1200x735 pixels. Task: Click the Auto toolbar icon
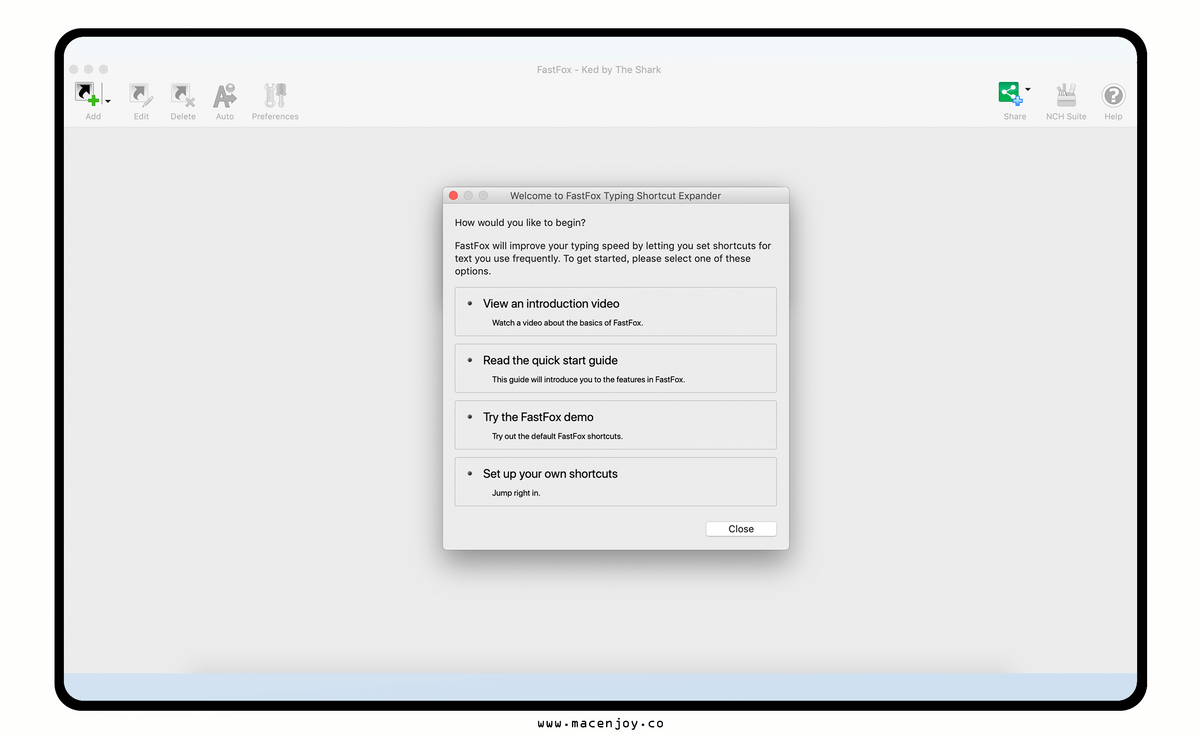(x=225, y=95)
